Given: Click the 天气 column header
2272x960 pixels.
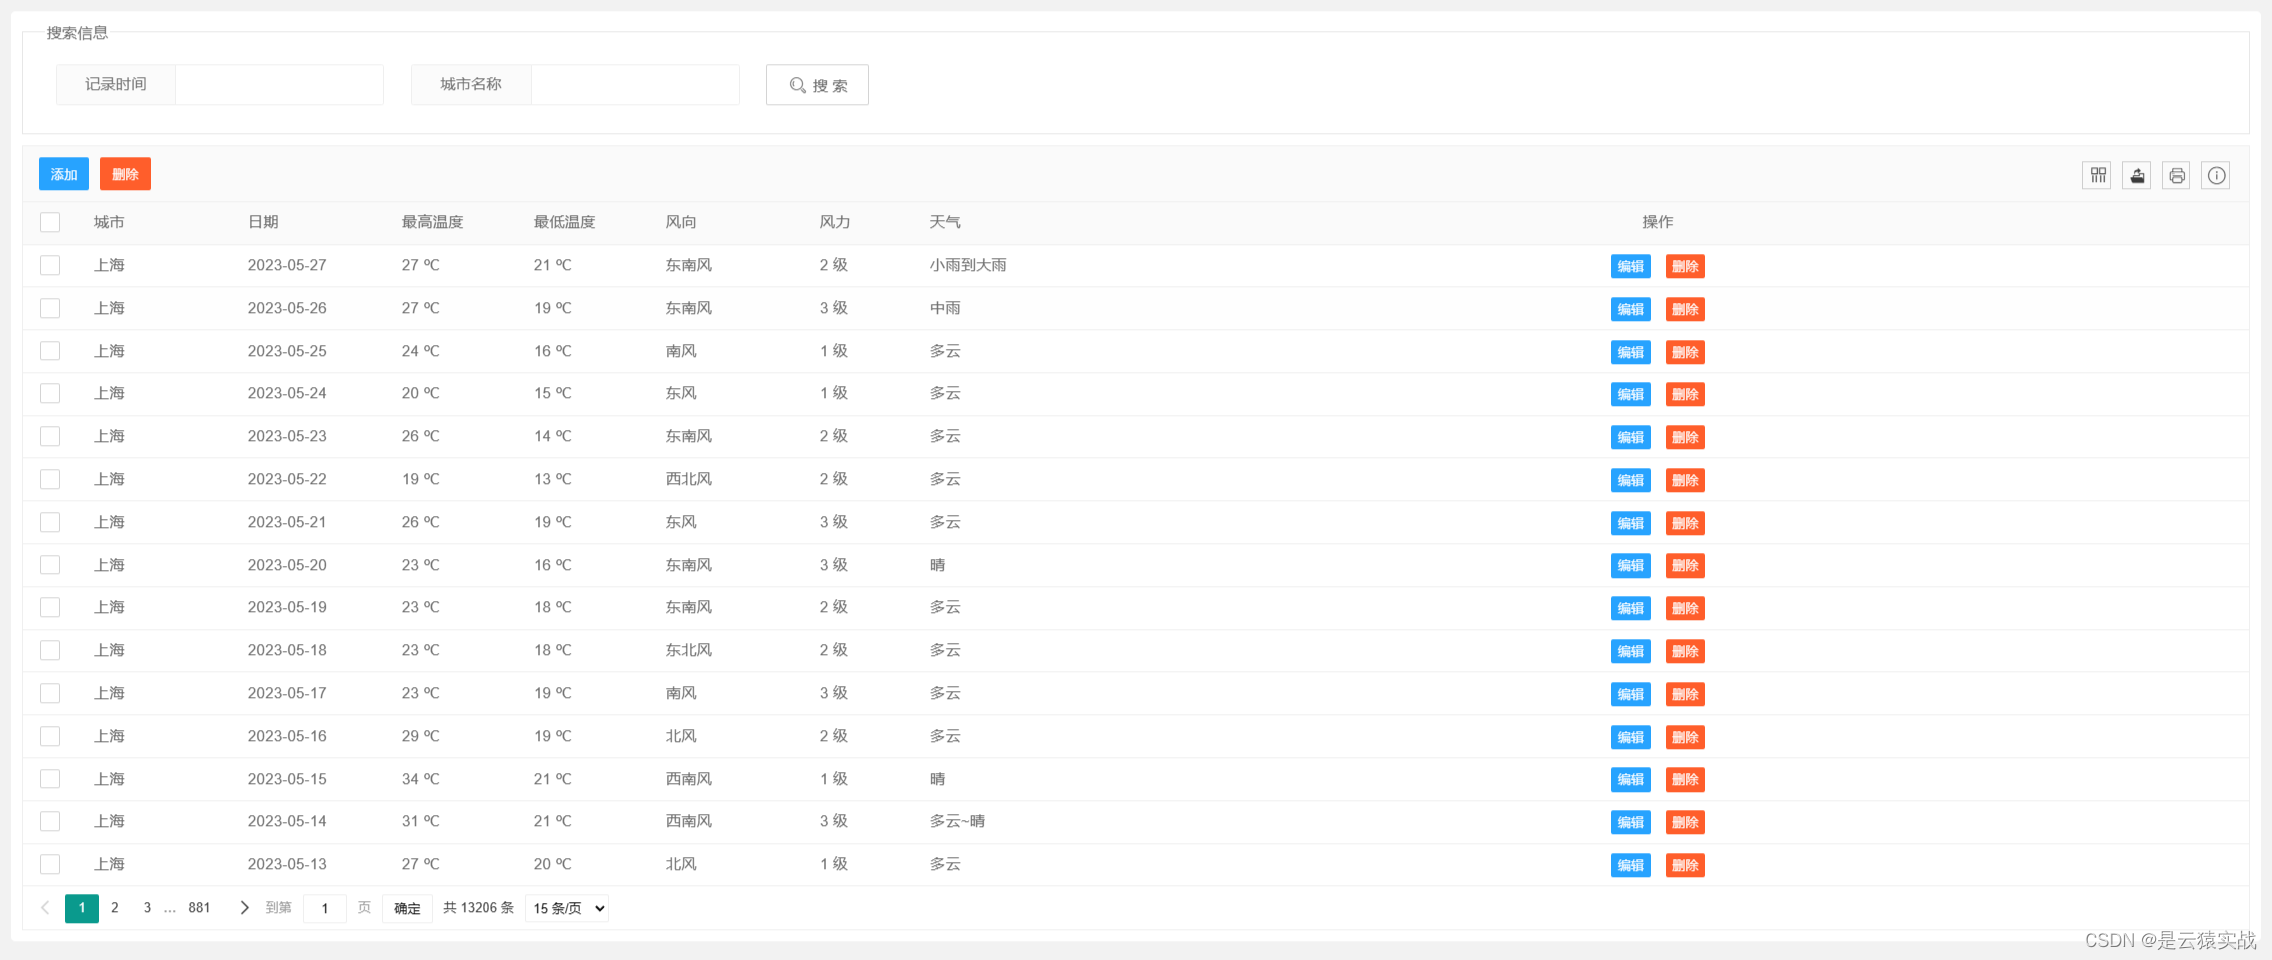Looking at the screenshot, I should 945,222.
